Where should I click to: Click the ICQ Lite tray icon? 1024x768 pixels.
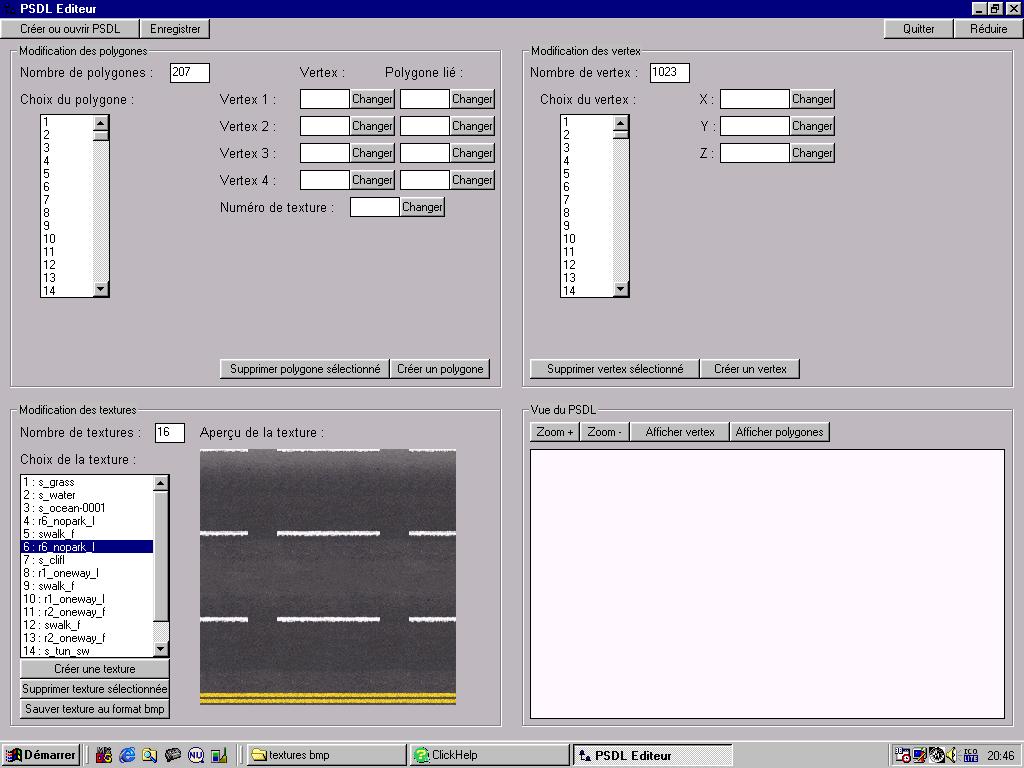(970, 756)
